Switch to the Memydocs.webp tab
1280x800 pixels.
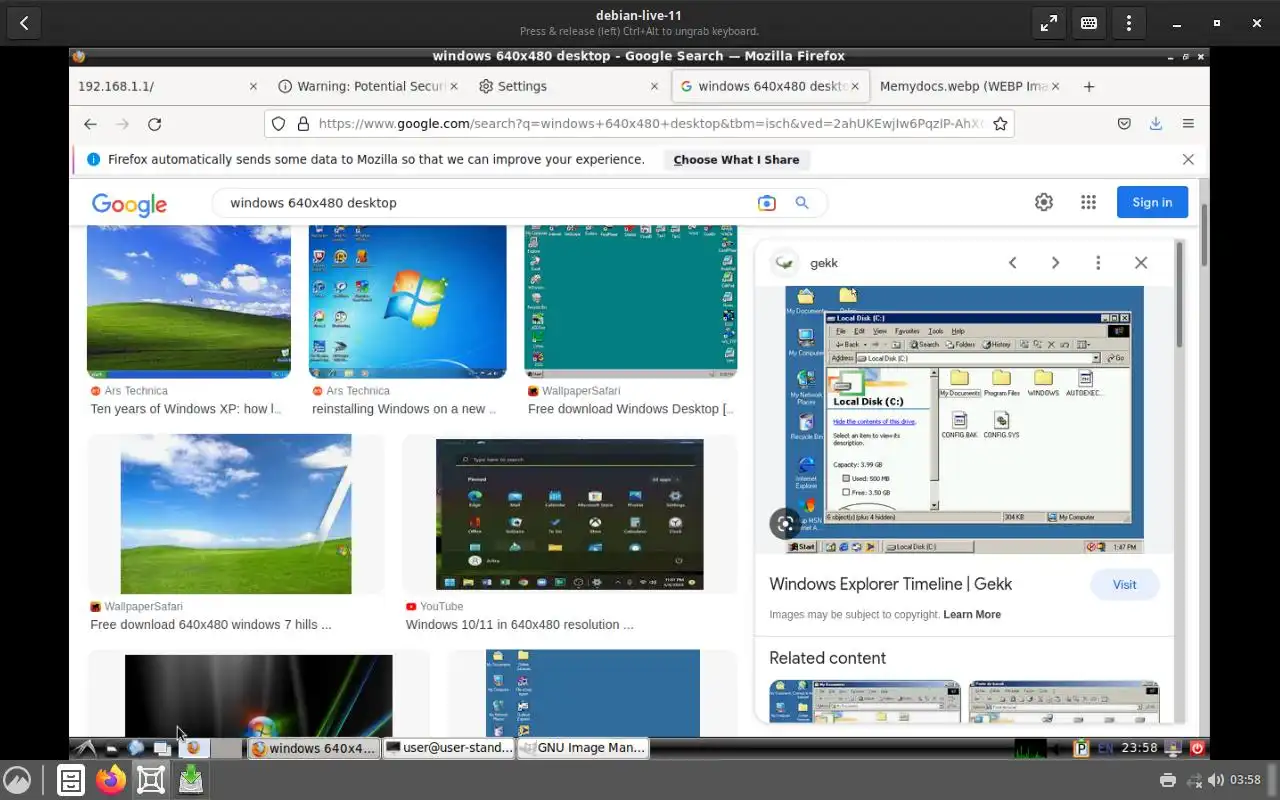pos(968,86)
